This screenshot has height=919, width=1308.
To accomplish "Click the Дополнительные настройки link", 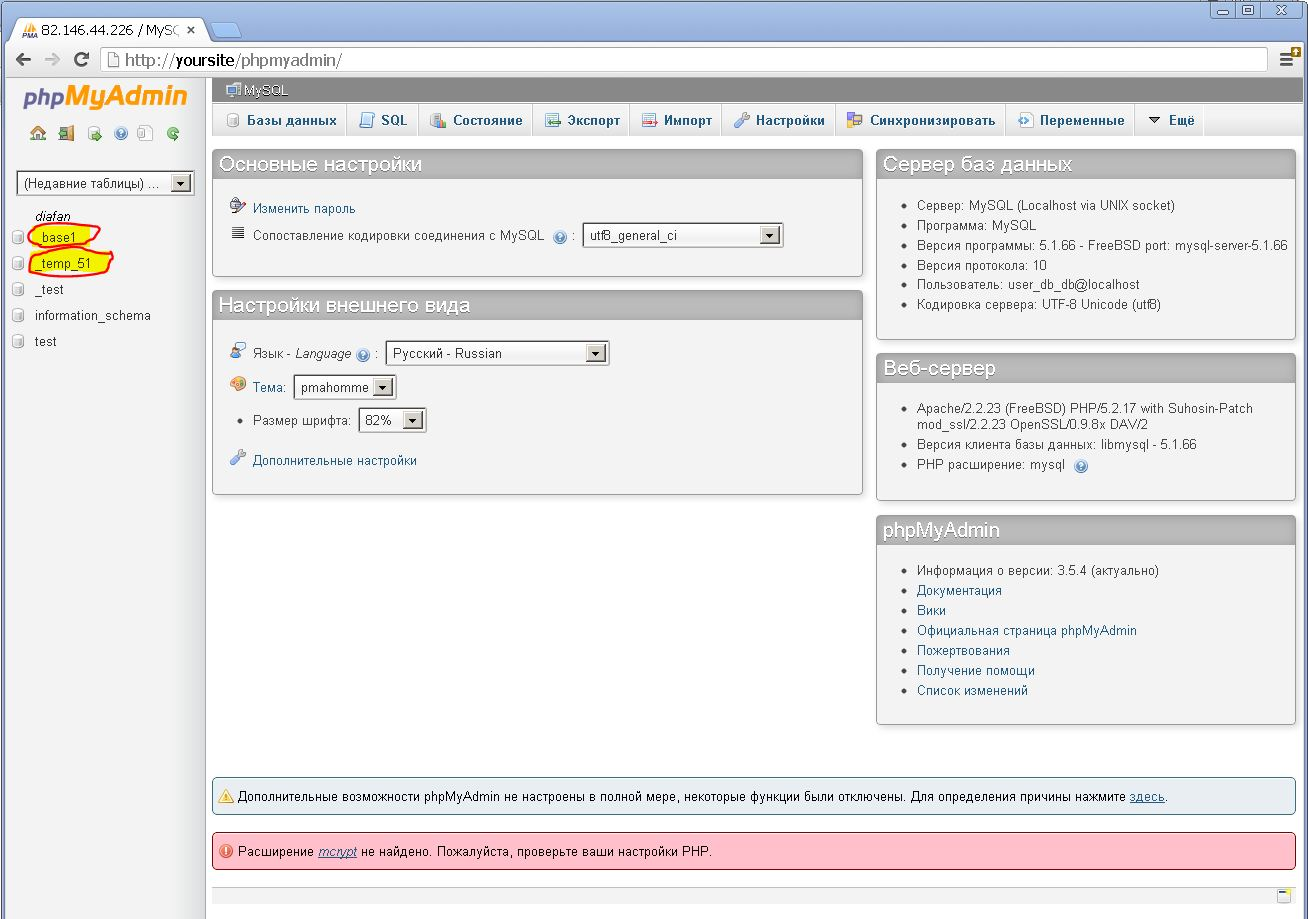I will (x=335, y=461).
